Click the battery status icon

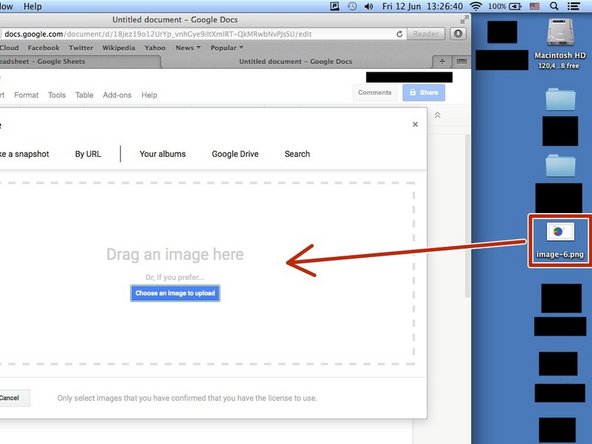(515, 6)
